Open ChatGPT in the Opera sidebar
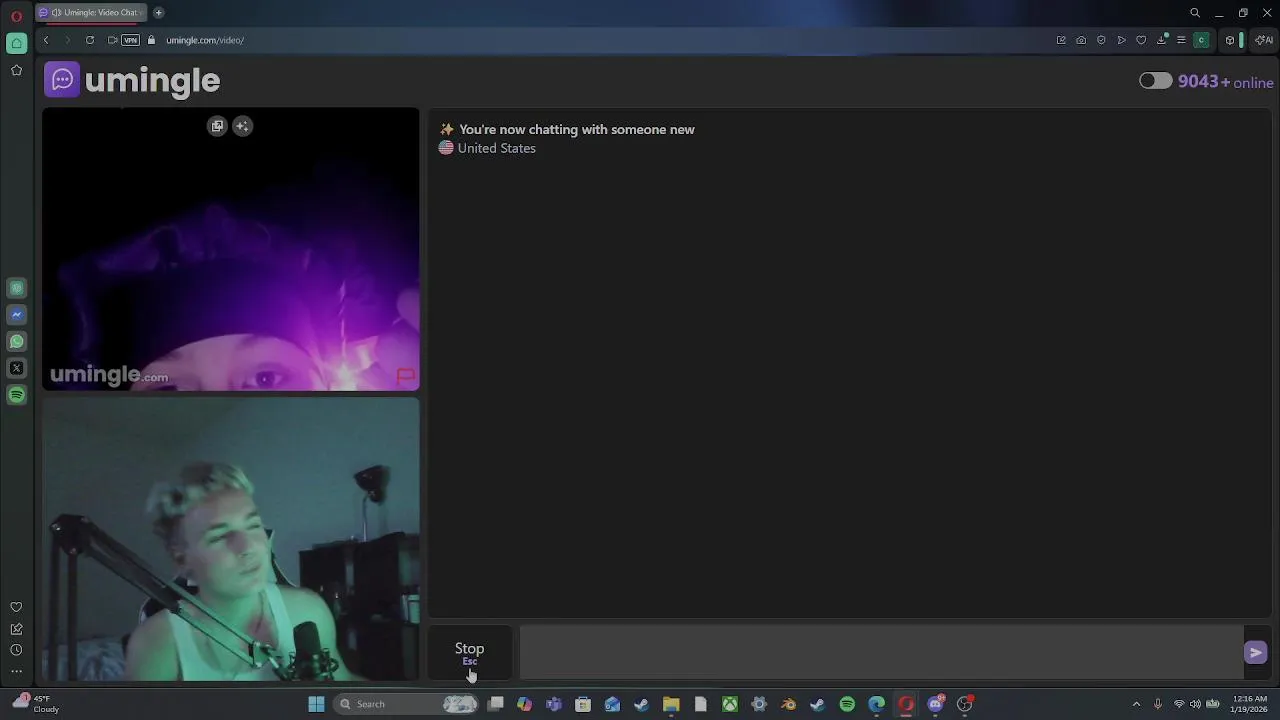 tap(16, 288)
